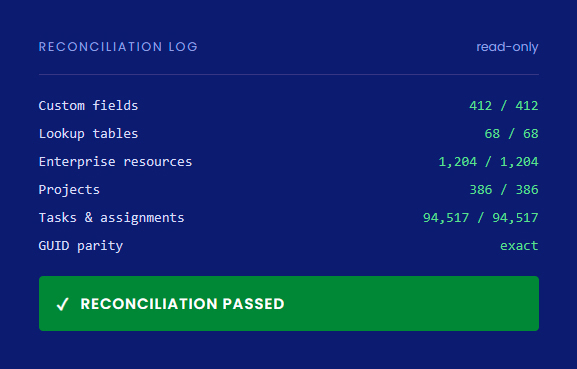Click the read-only label
This screenshot has width=577, height=369.
coord(507,47)
